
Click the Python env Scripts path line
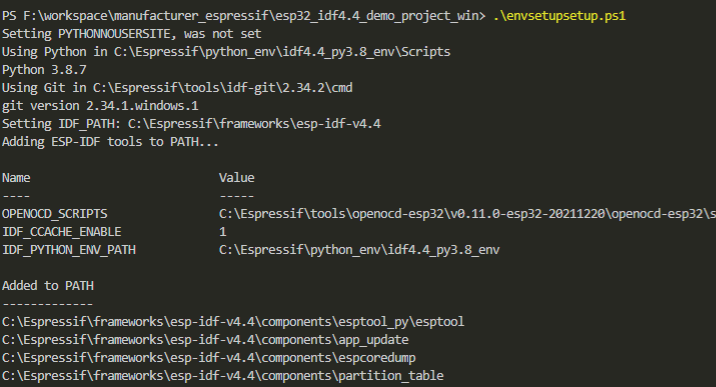[x=226, y=52]
